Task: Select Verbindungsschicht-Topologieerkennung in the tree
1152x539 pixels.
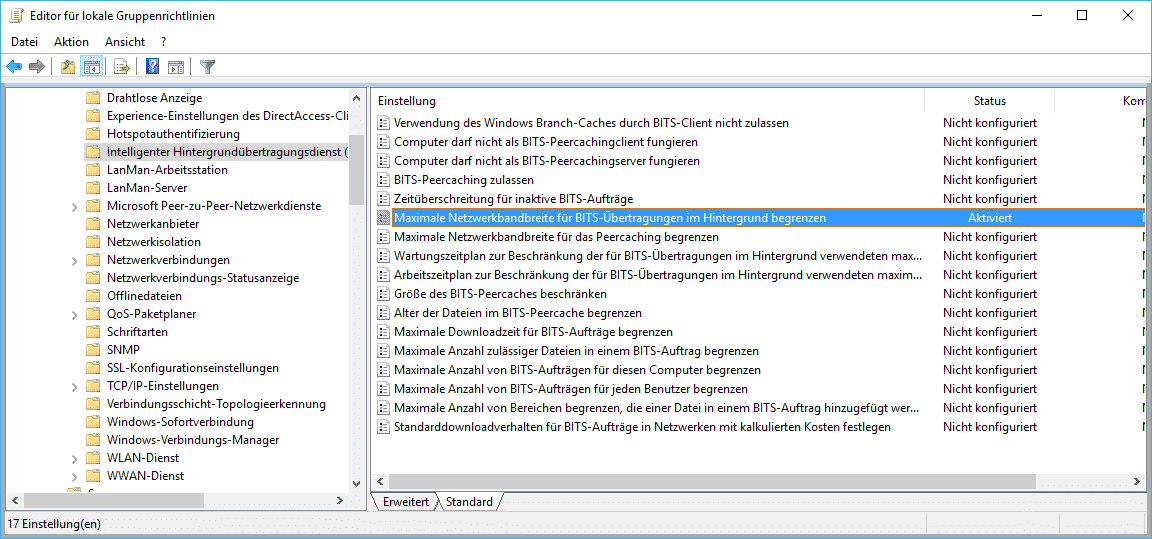Action: 216,404
